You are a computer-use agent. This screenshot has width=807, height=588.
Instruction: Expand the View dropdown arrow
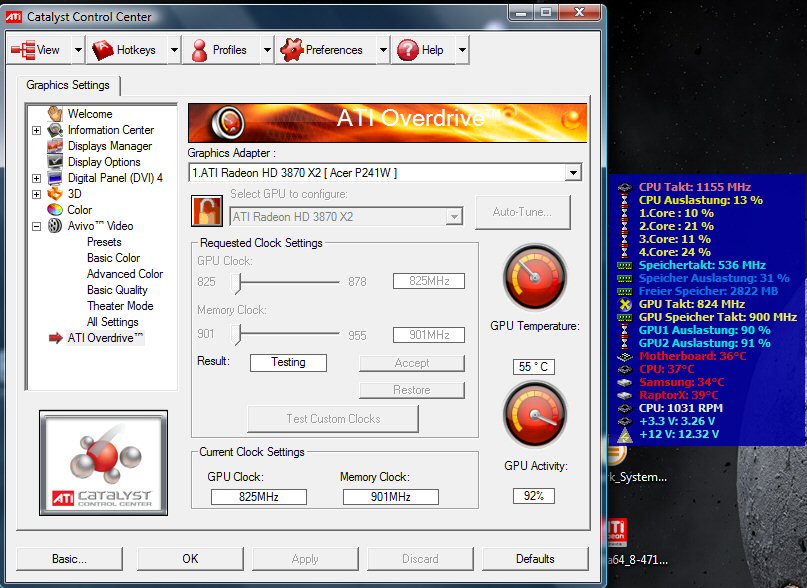pos(78,50)
